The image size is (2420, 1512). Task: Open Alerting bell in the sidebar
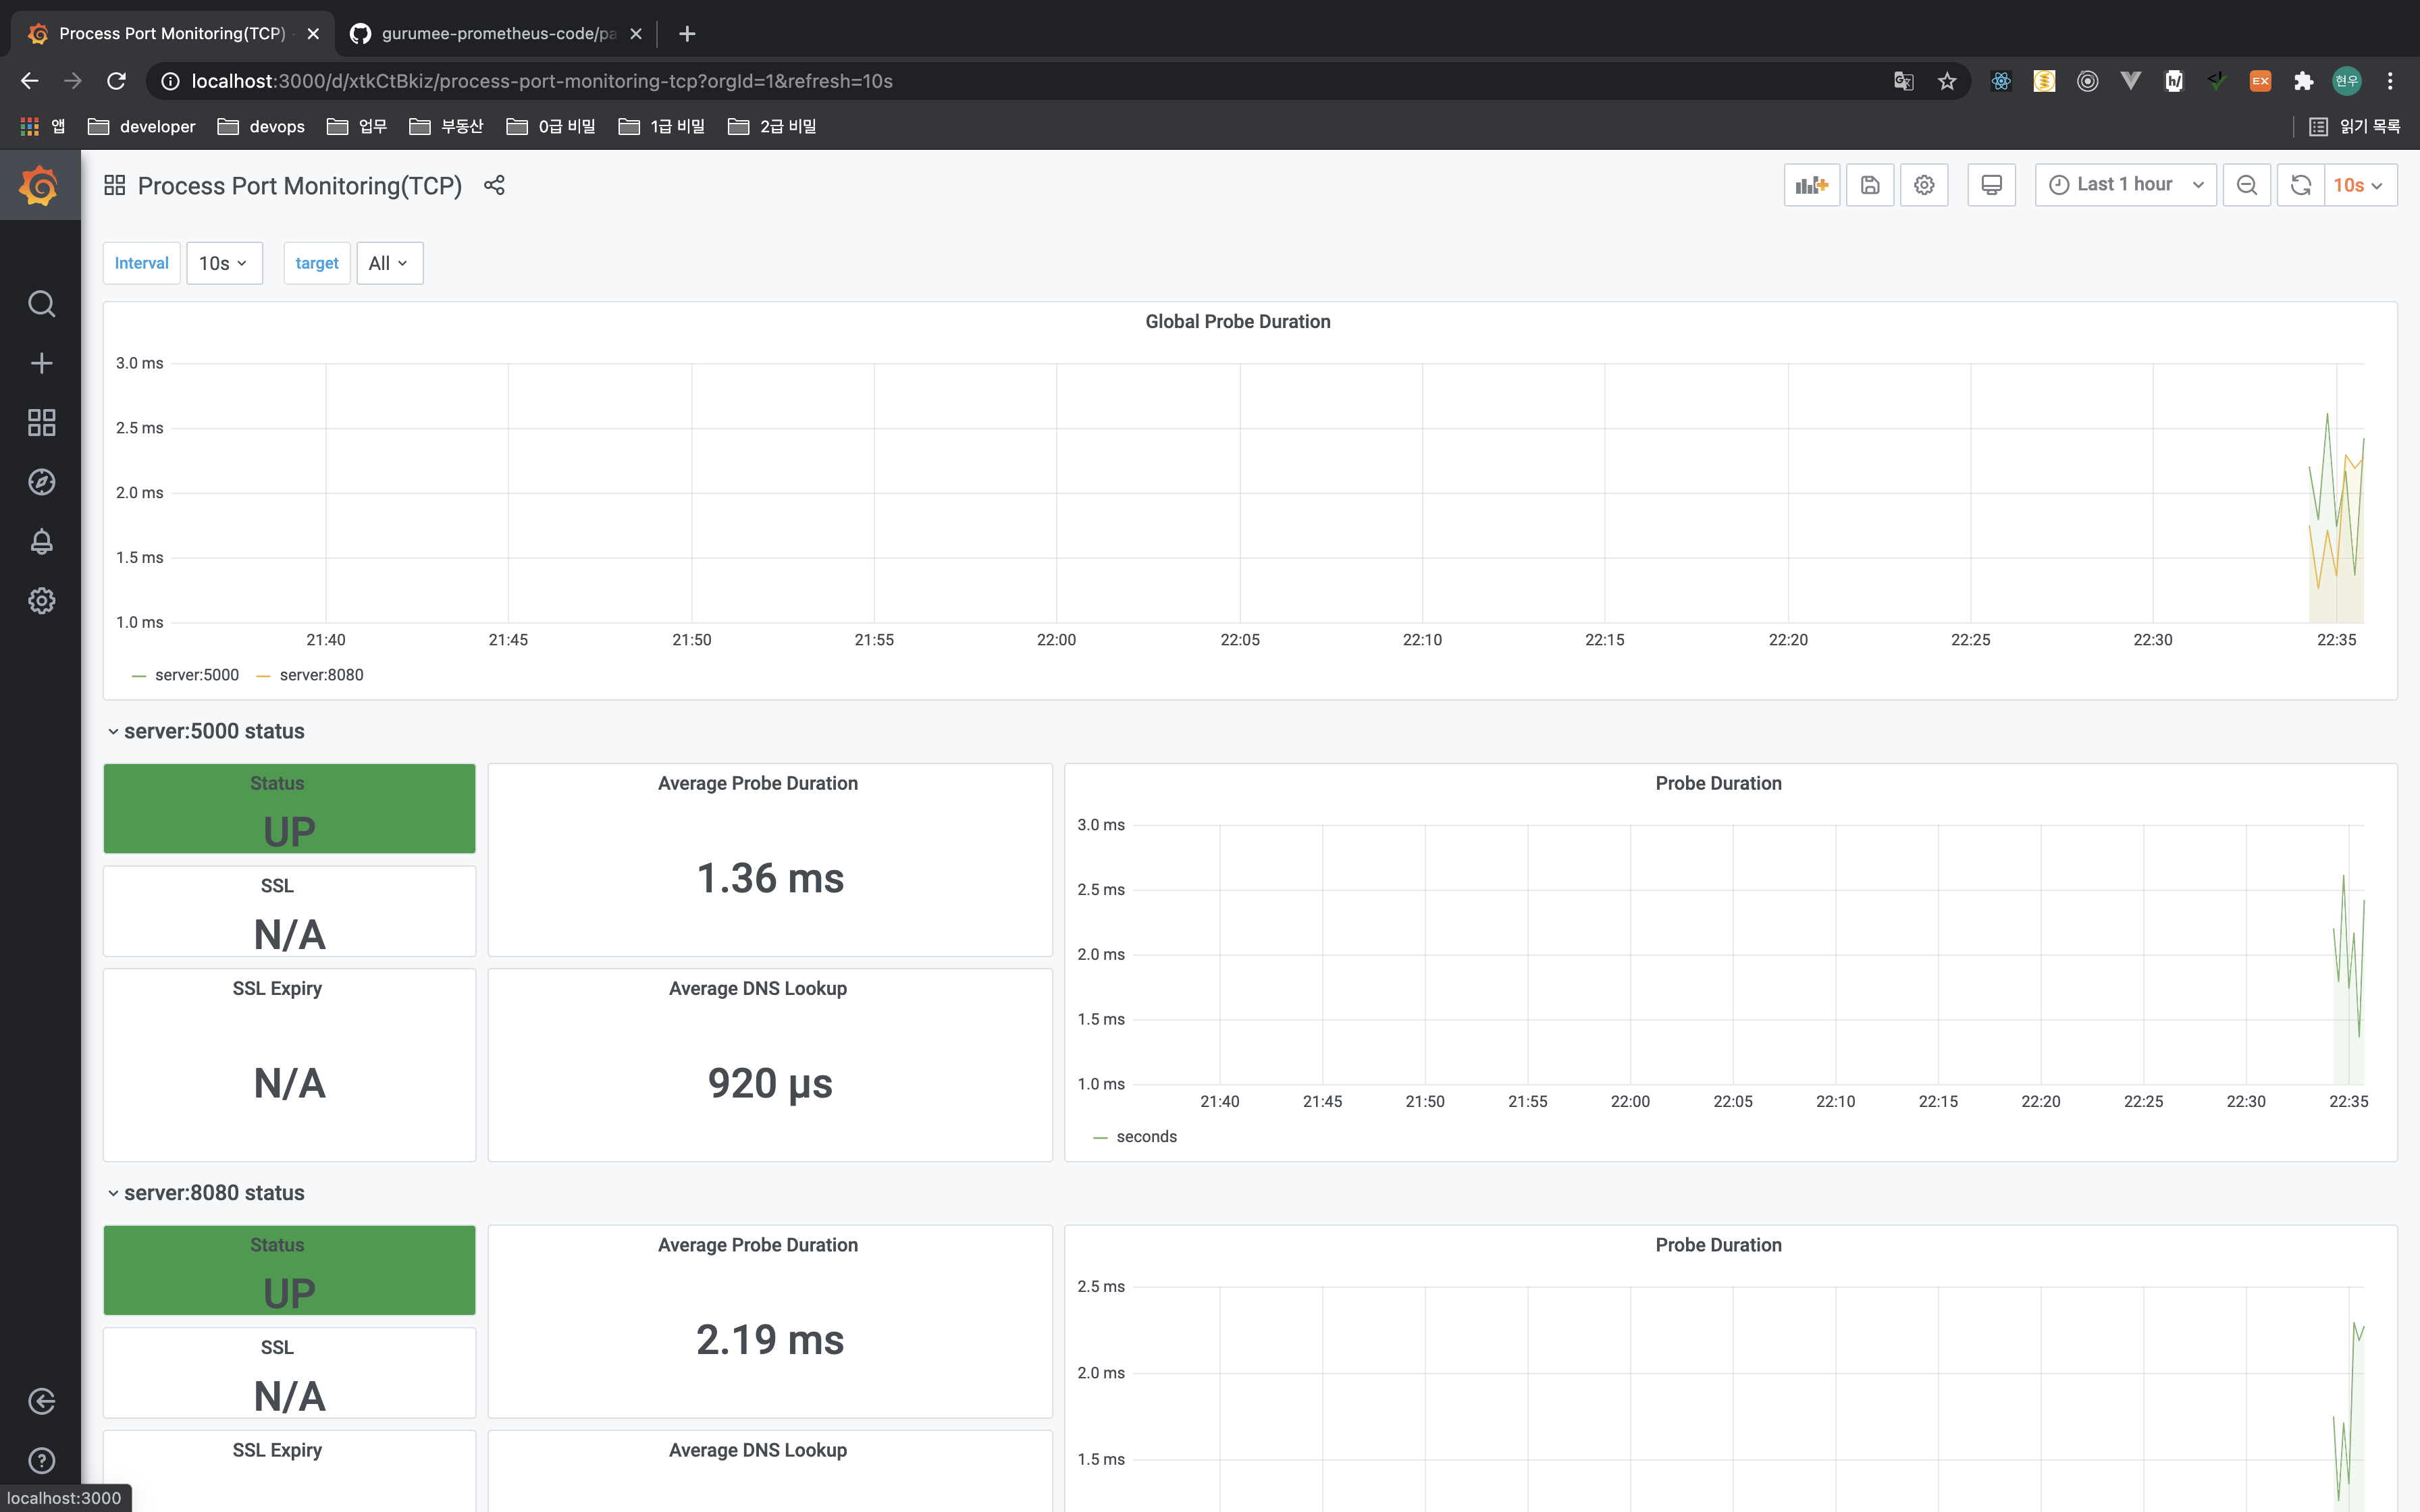(x=41, y=541)
